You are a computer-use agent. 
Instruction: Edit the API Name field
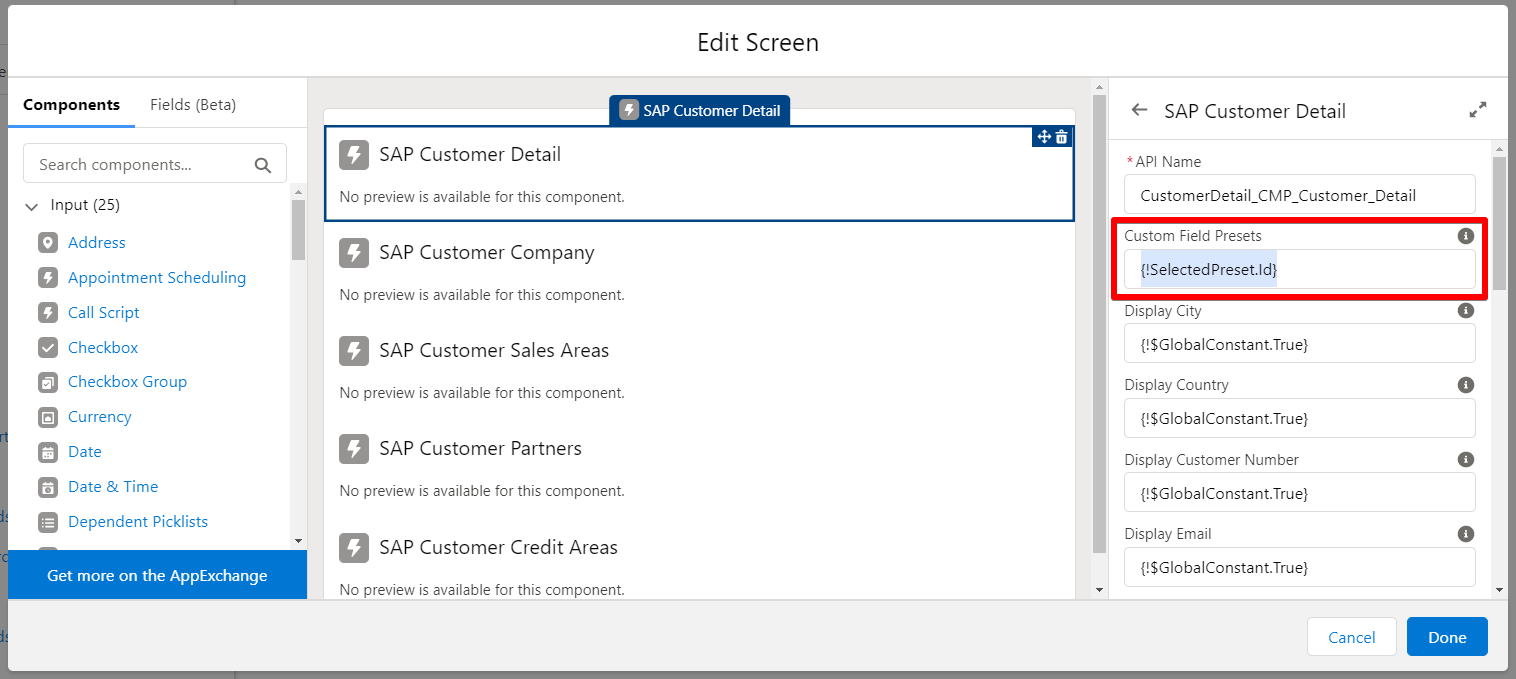(x=1299, y=195)
